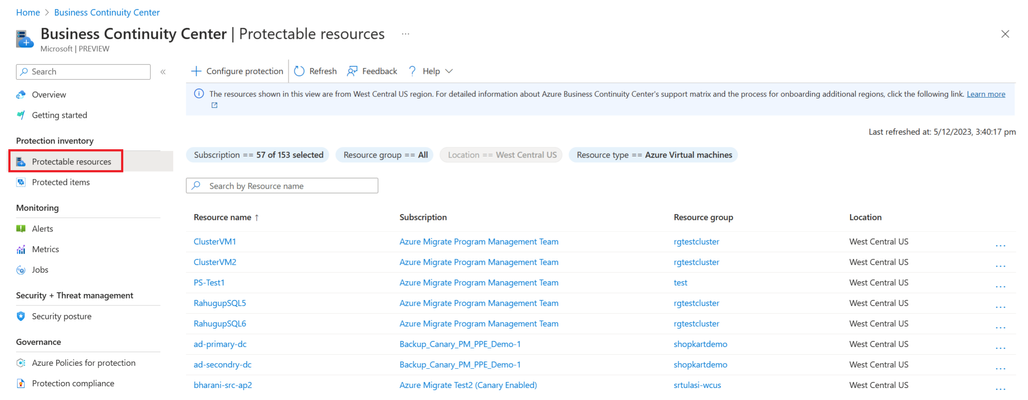Click the Alerts icon in sidebar
The height and width of the screenshot is (400, 1028).
tap(21, 229)
